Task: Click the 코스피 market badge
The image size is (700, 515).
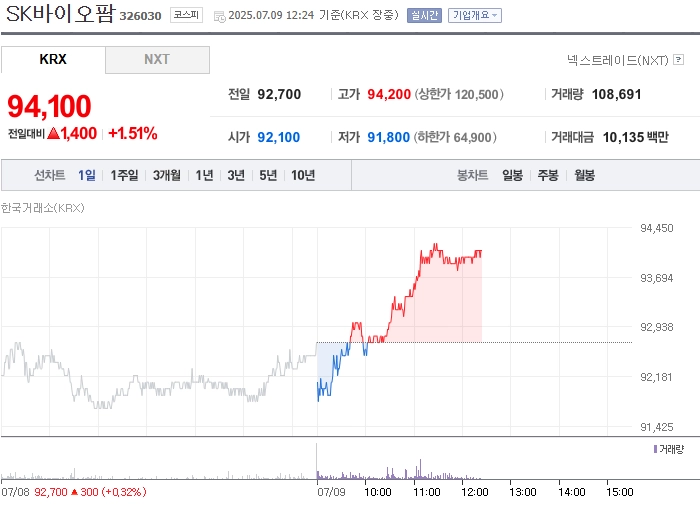Action: (x=186, y=15)
